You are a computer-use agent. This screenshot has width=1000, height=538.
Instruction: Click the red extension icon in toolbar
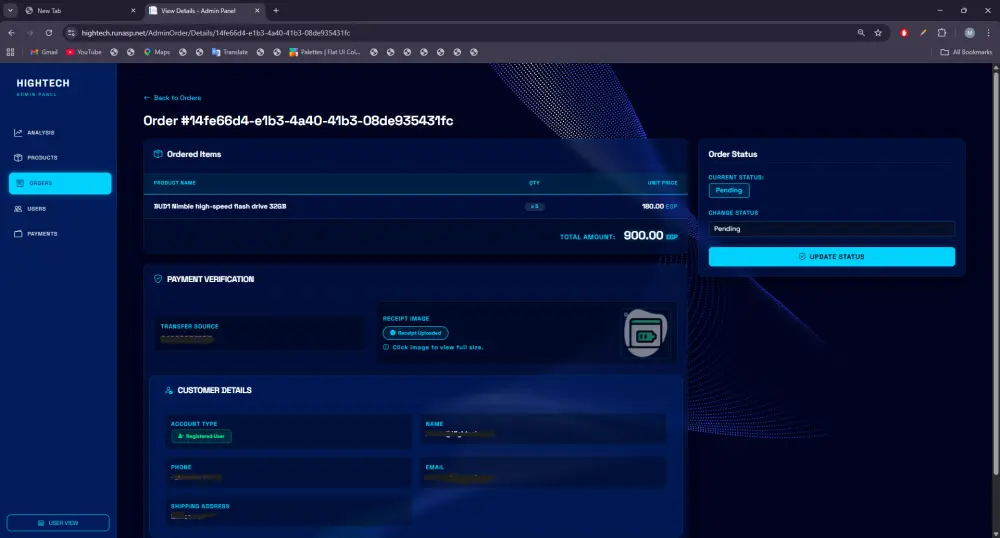[x=904, y=33]
